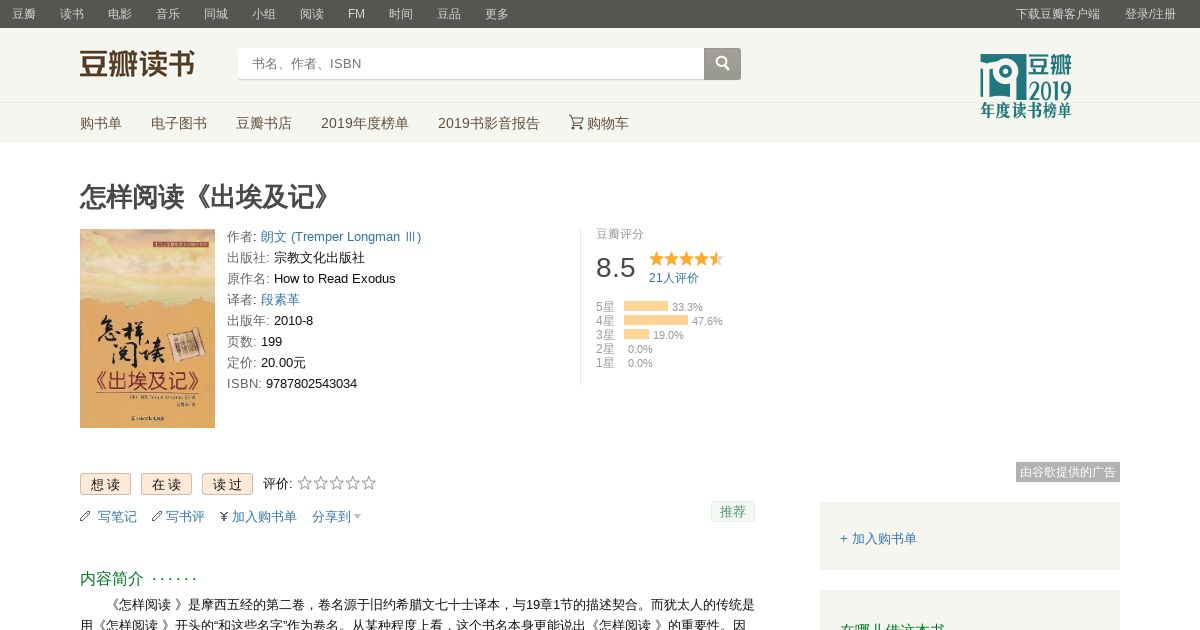The image size is (1200, 630).
Task: Click the 内容简介 section heading
Action: click(112, 578)
